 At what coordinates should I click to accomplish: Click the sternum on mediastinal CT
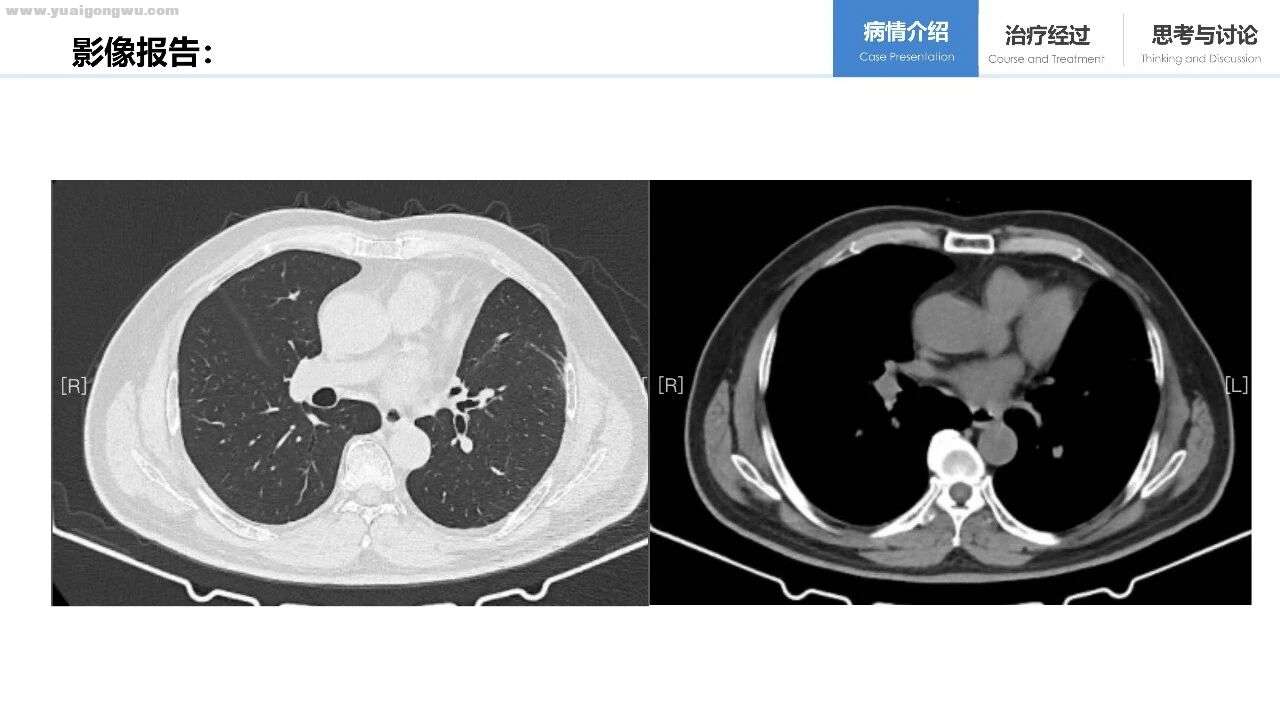click(967, 240)
